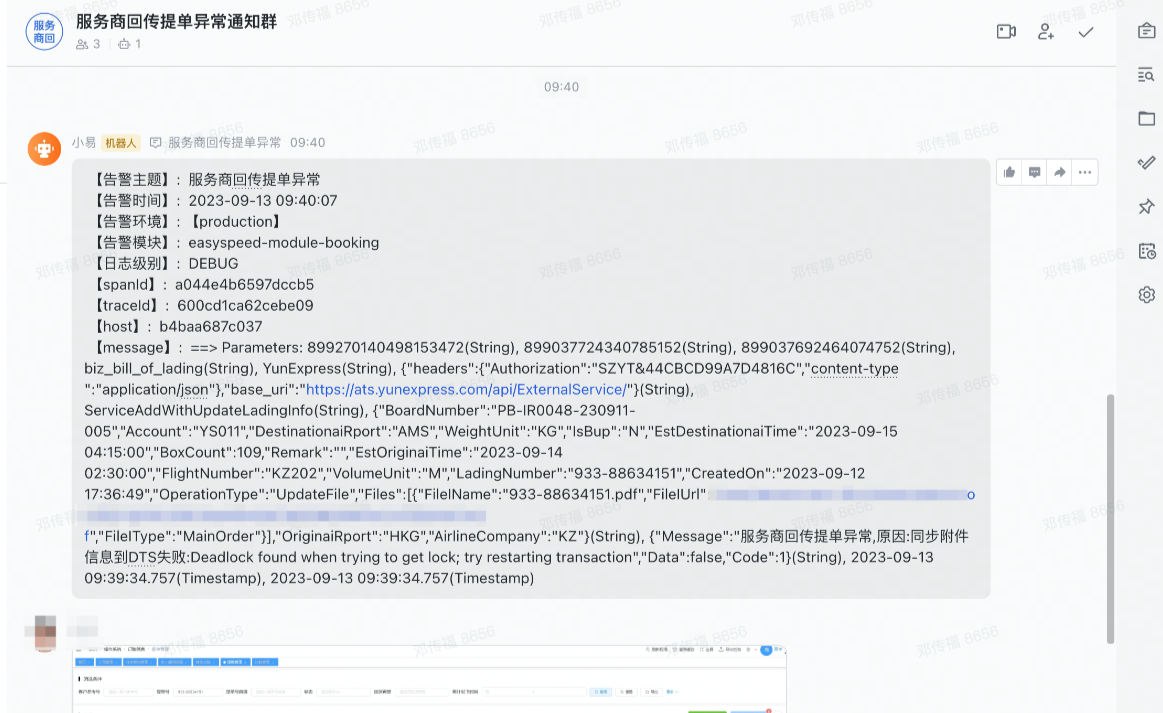Click the checkmark icon in the header
The height and width of the screenshot is (713, 1163).
pos(1086,32)
